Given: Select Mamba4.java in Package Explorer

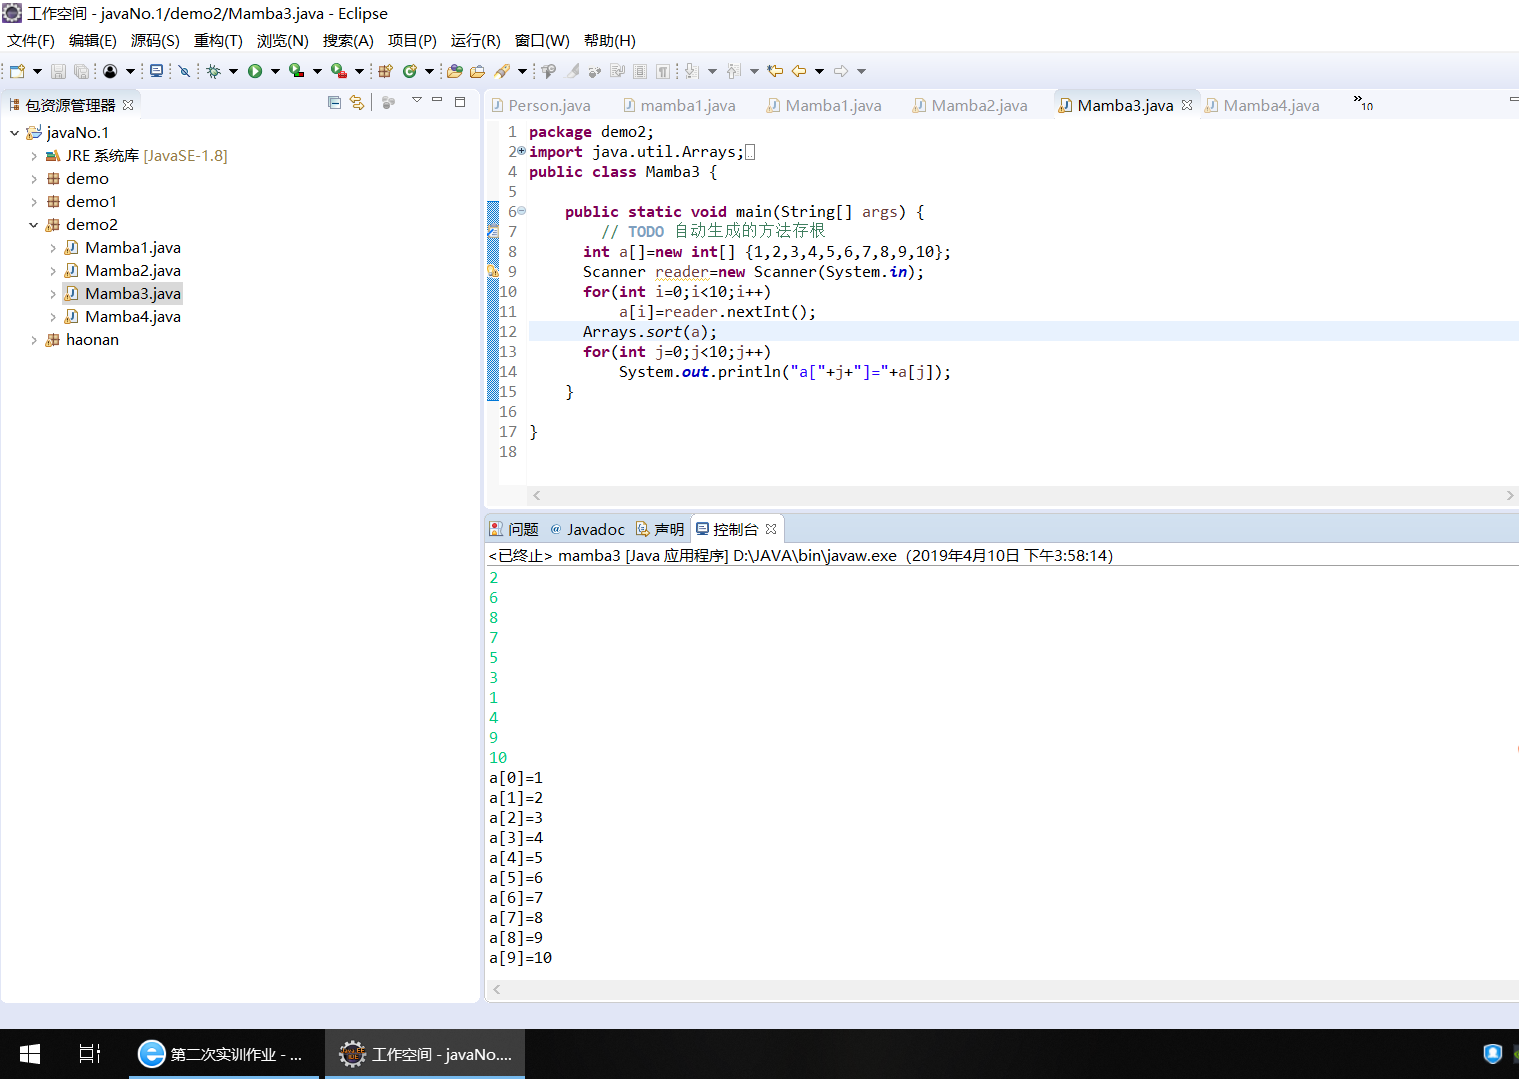Looking at the screenshot, I should 133,317.
